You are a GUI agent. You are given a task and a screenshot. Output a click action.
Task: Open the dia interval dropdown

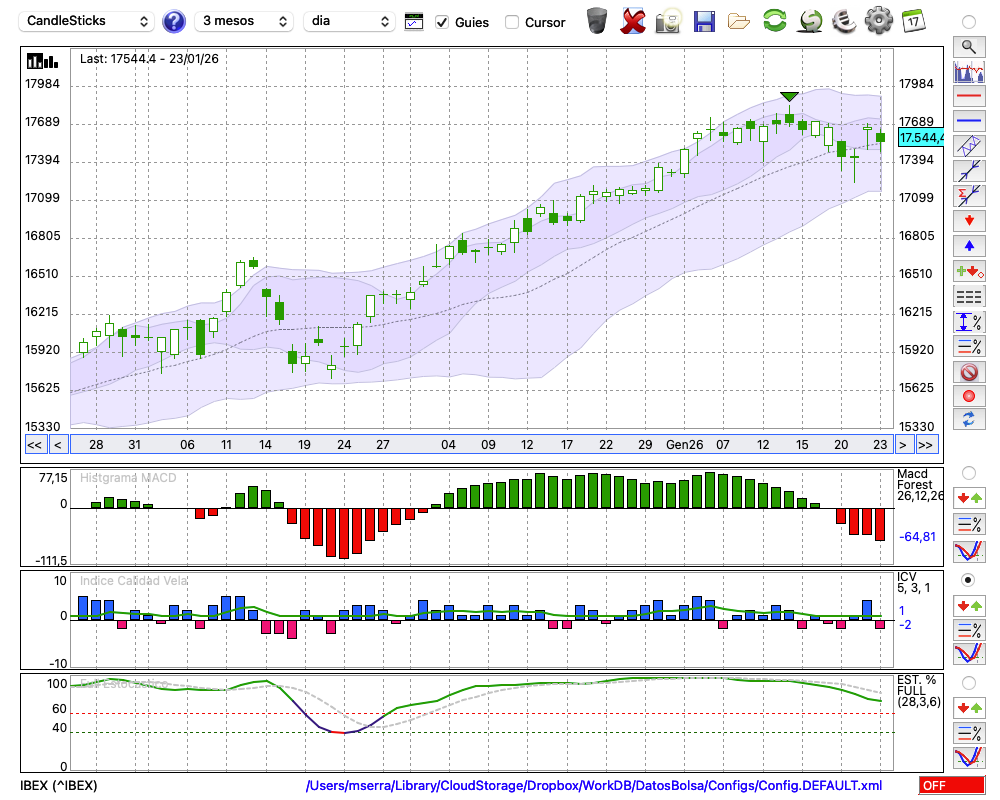tap(349, 21)
